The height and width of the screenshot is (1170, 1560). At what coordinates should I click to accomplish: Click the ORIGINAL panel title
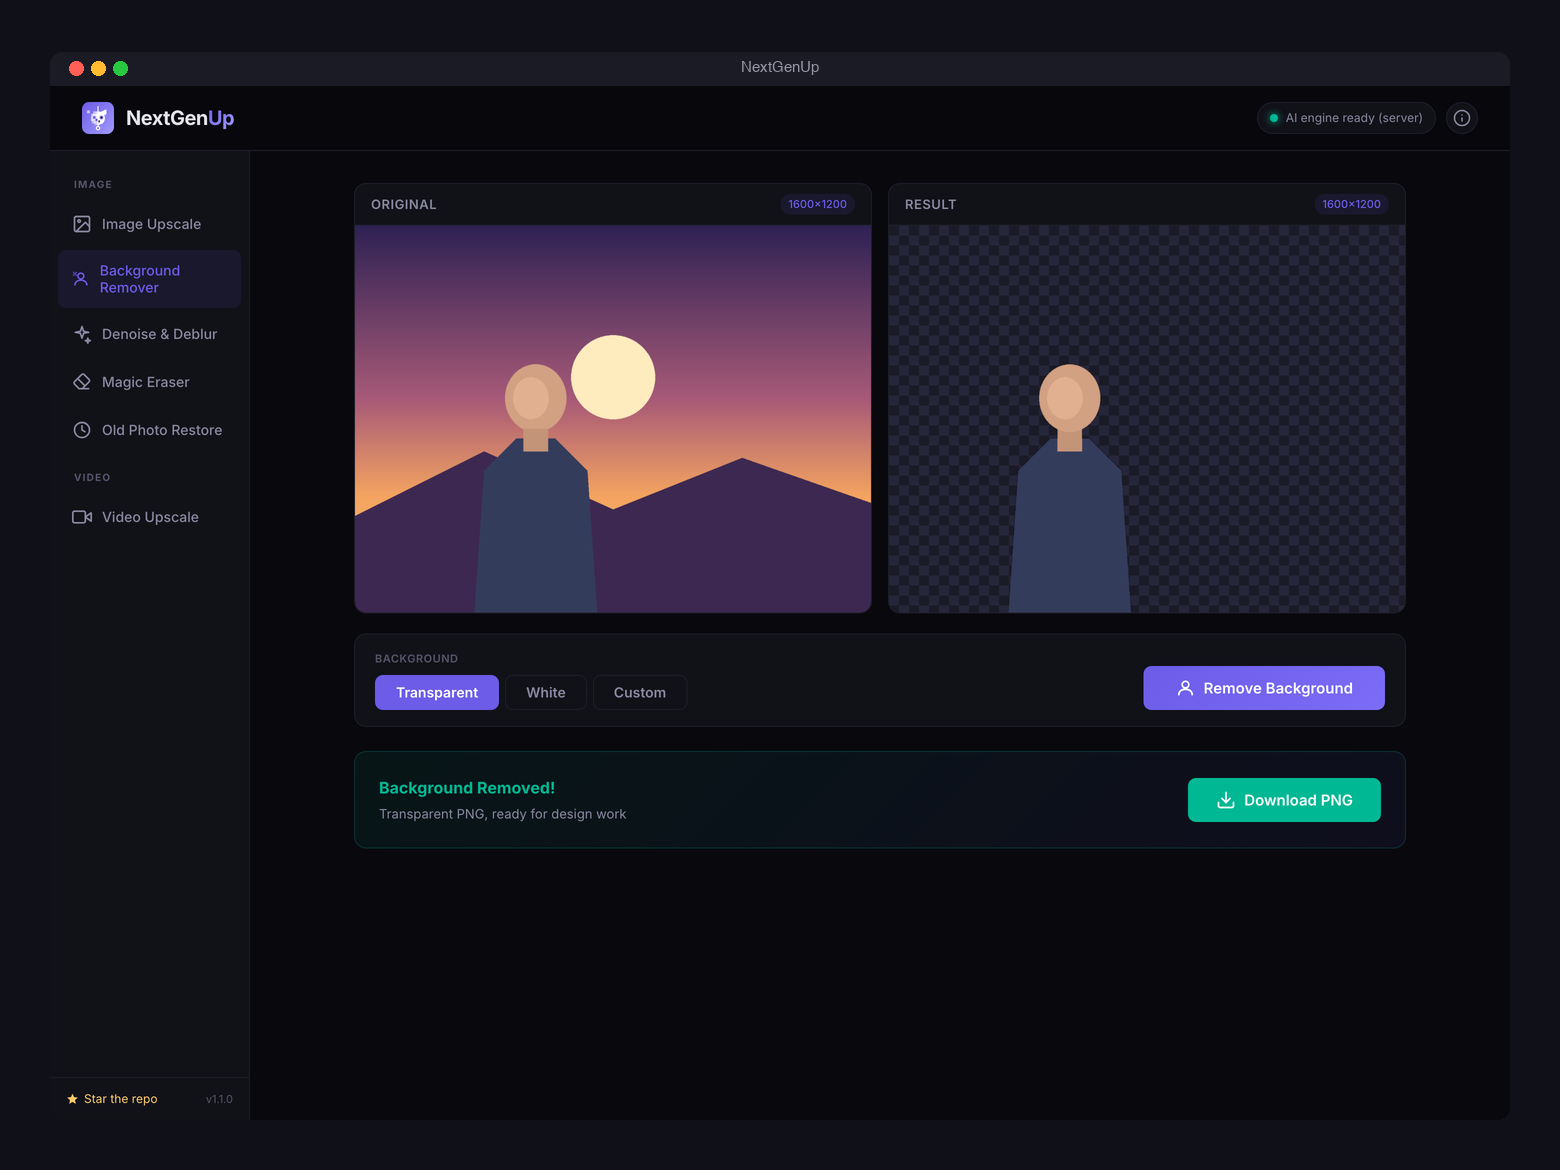[404, 204]
